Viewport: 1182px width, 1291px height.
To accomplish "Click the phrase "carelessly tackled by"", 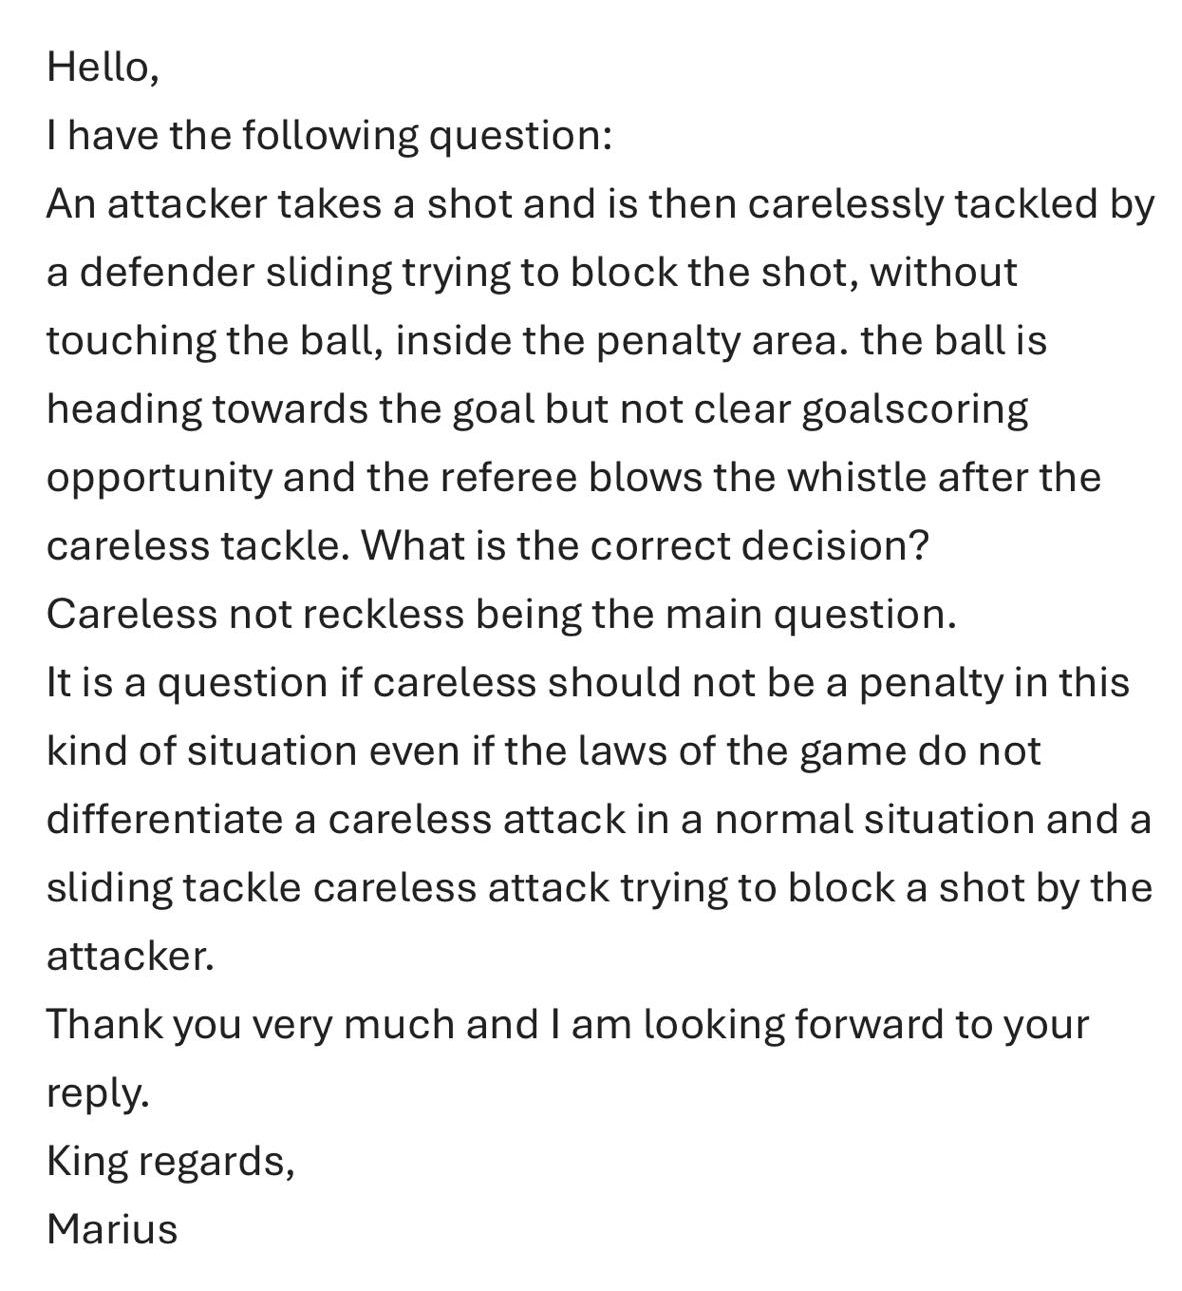I will pyautogui.click(x=949, y=204).
